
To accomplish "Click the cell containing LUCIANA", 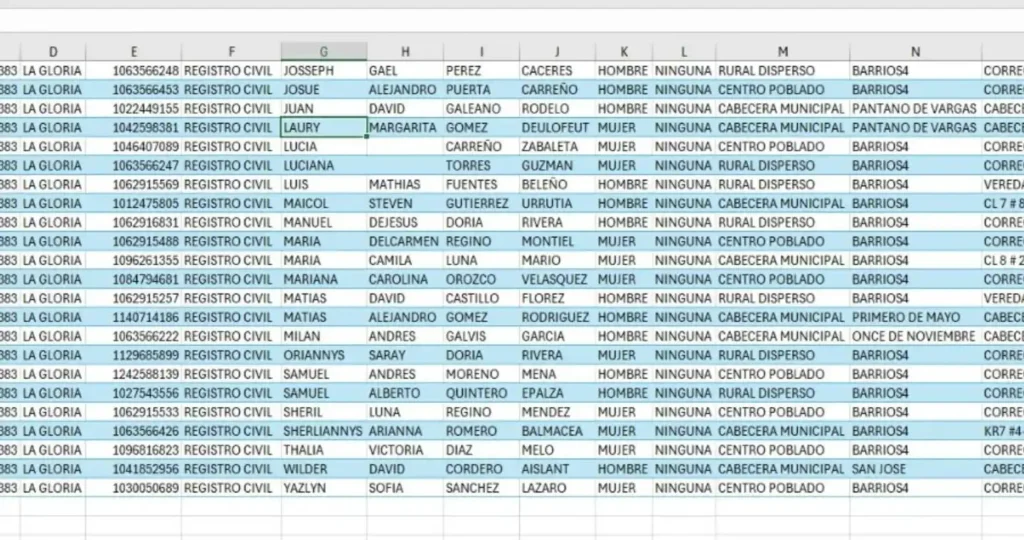I will pos(324,165).
